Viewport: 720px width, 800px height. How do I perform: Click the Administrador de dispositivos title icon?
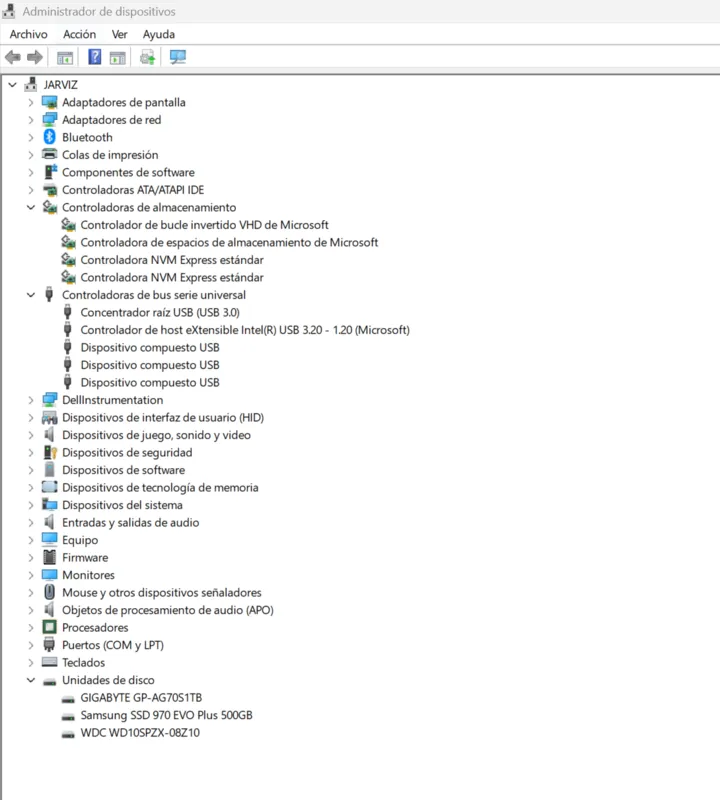point(9,11)
